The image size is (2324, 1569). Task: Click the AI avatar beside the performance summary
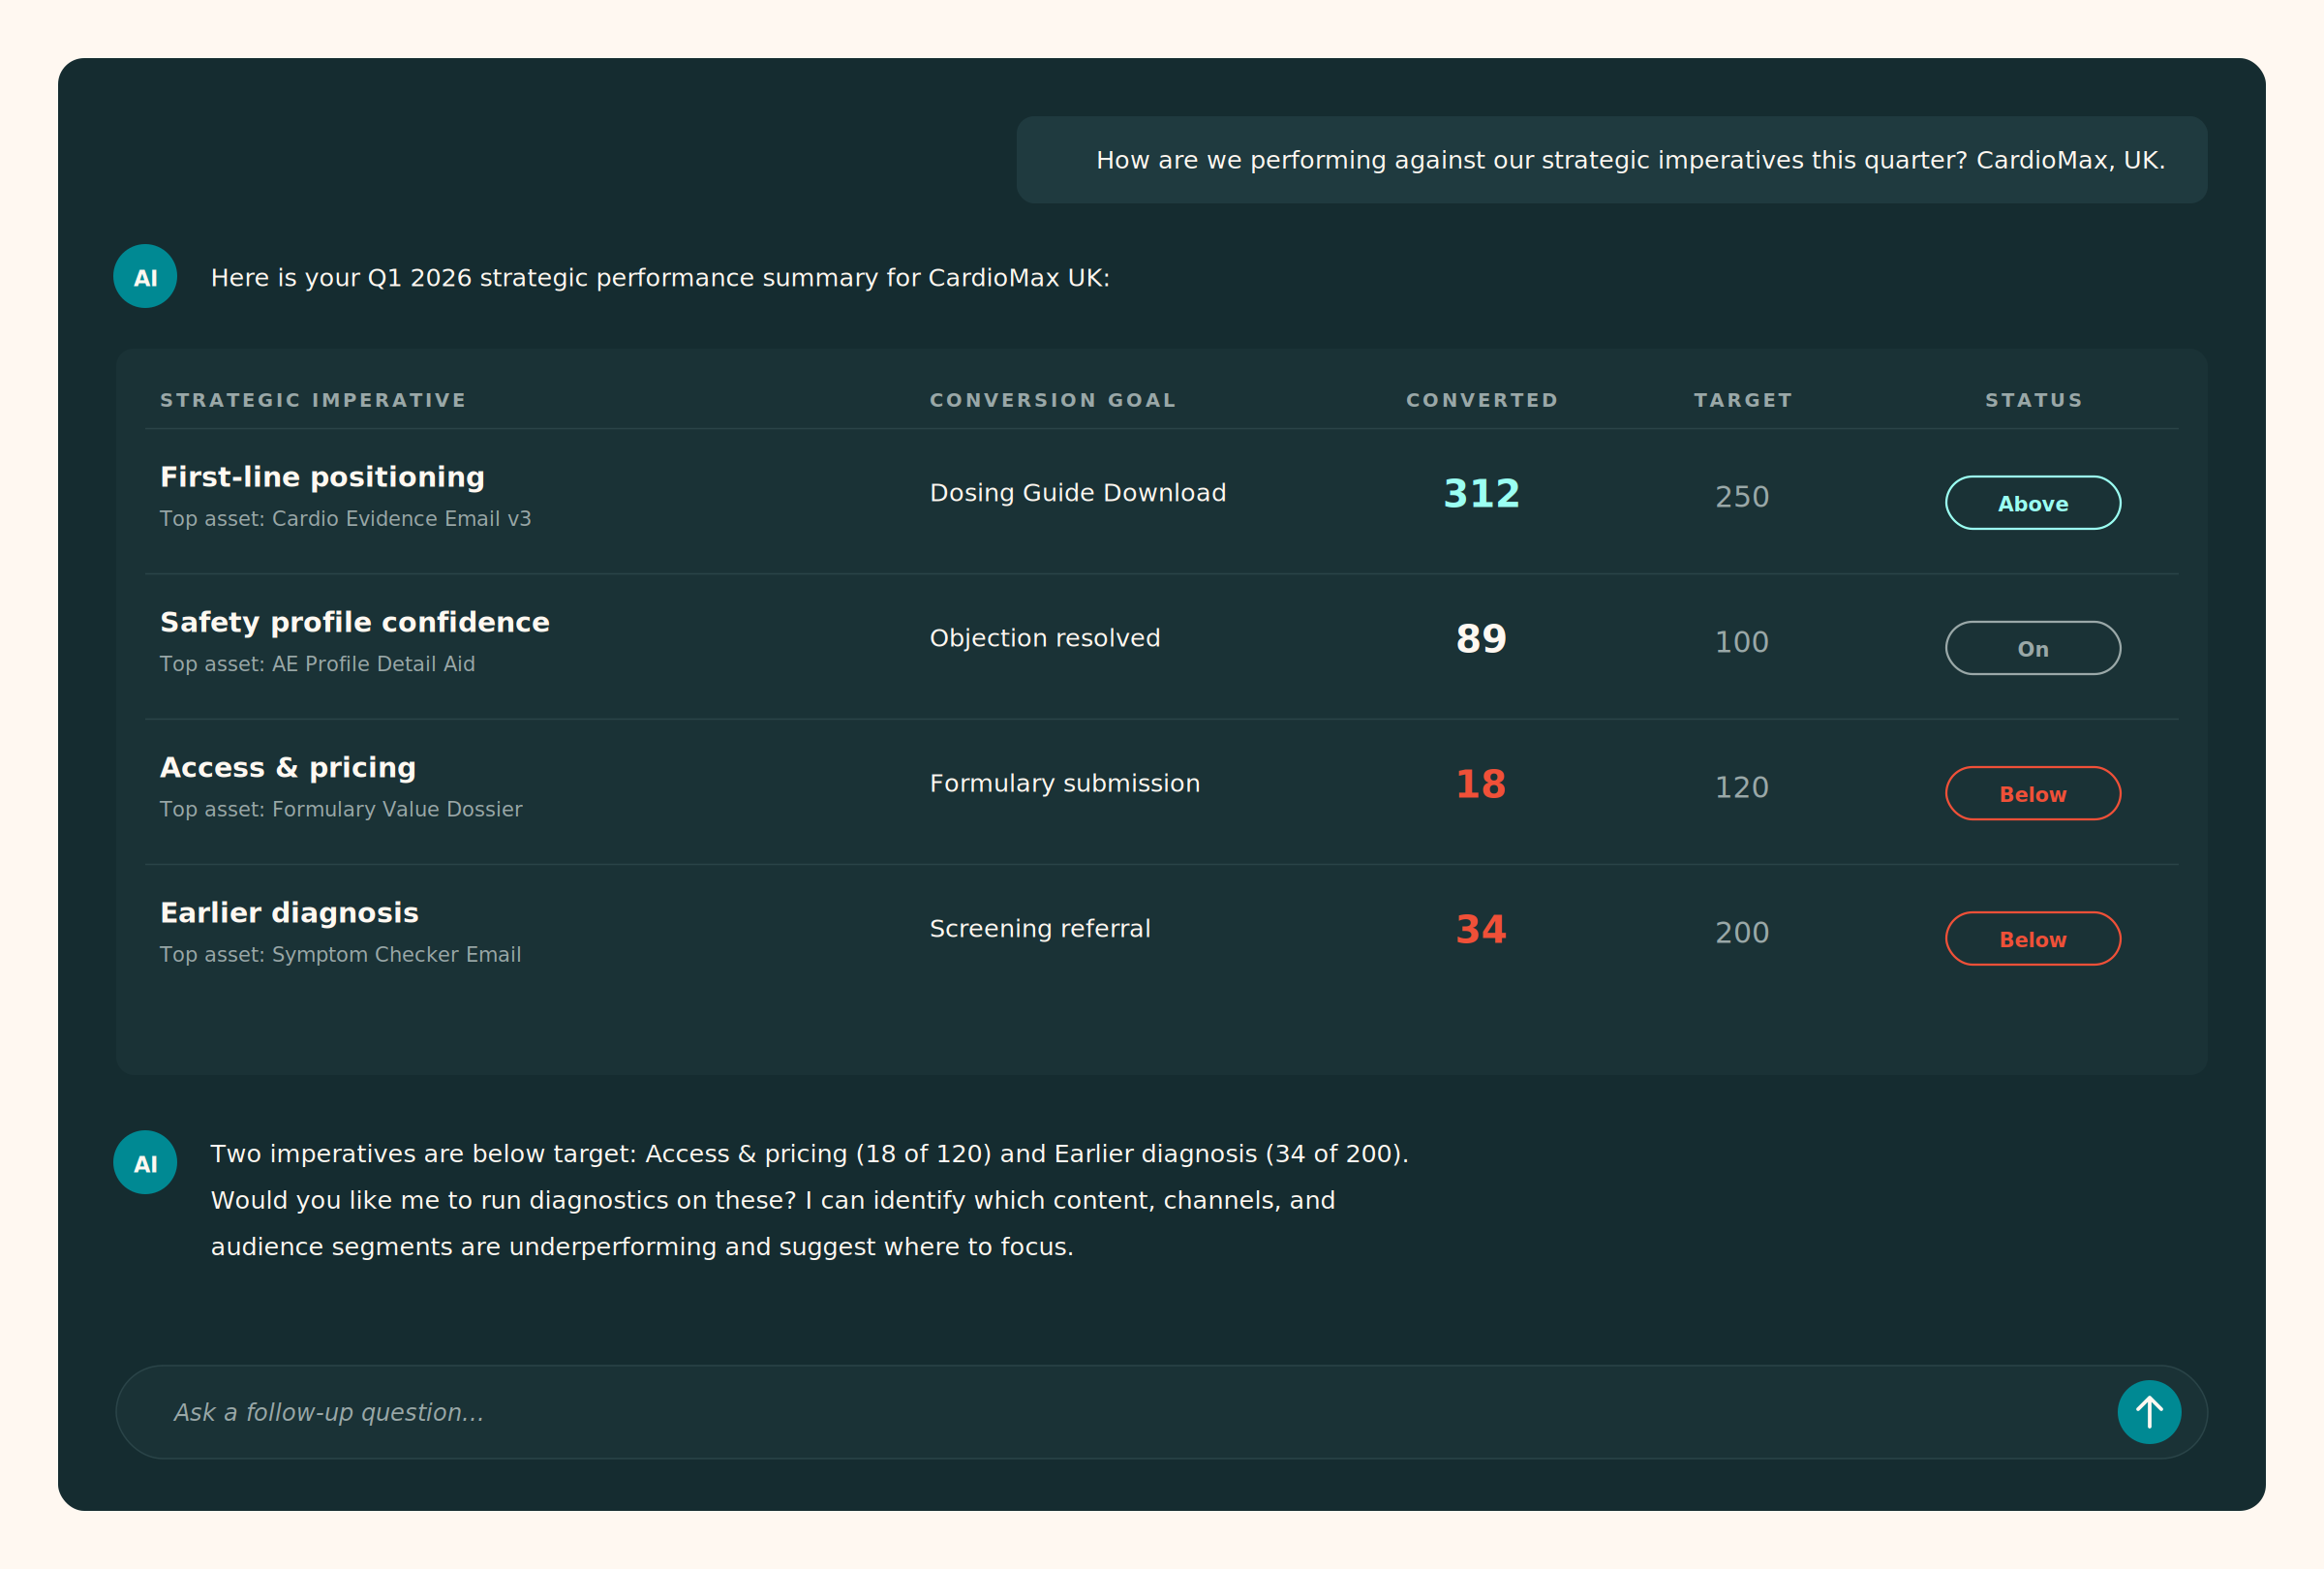pos(145,276)
